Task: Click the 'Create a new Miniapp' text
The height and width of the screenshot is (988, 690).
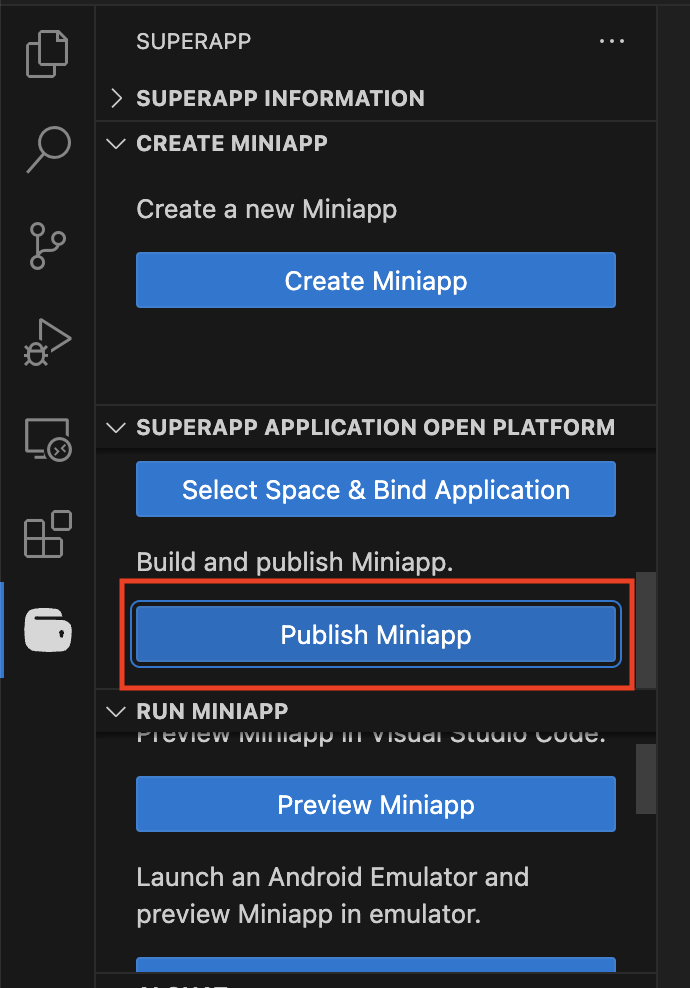Action: 267,209
